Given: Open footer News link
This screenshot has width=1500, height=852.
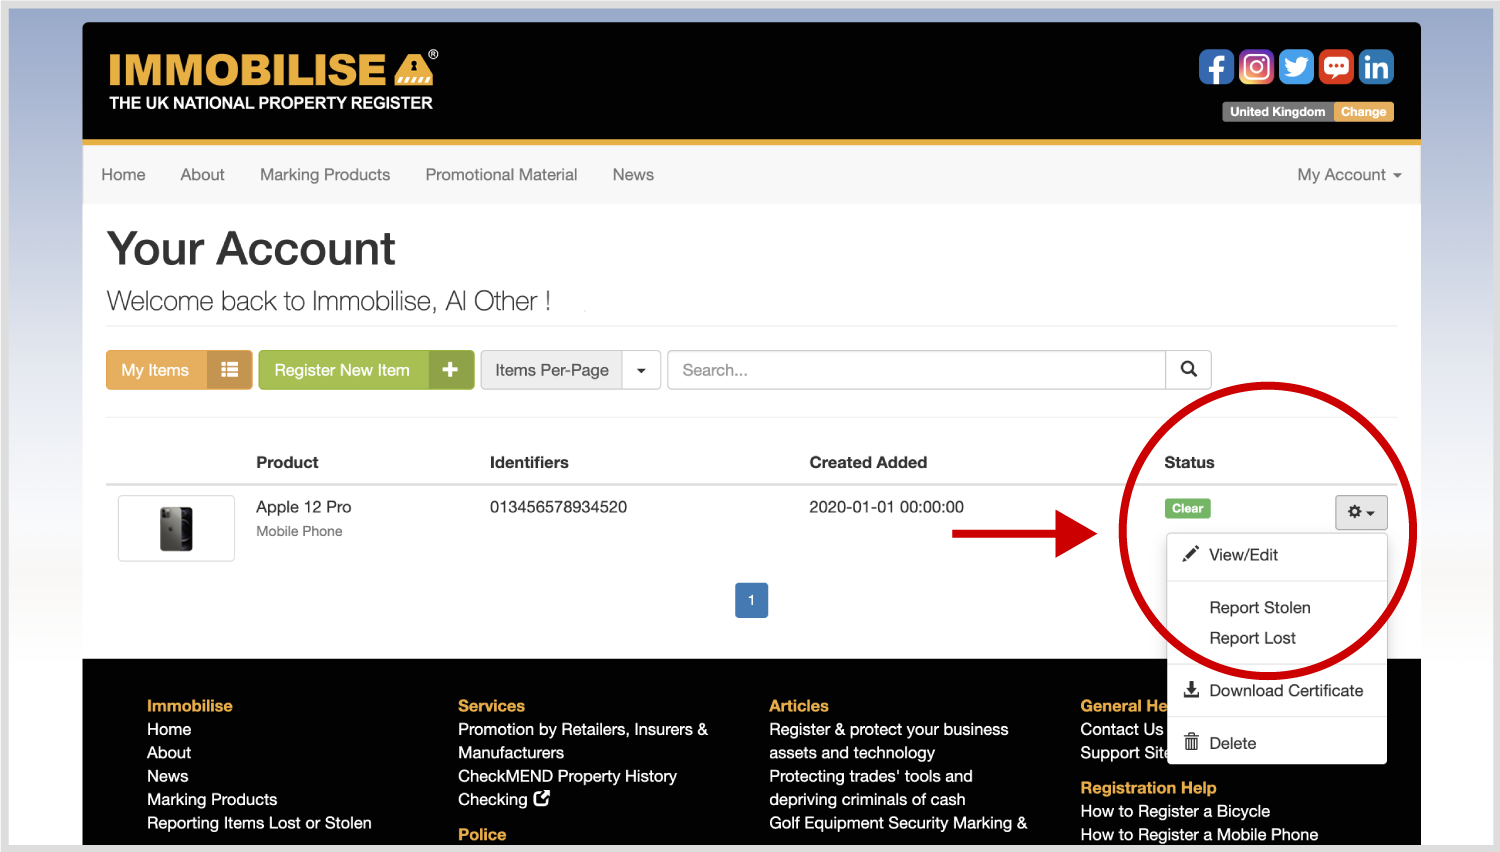Looking at the screenshot, I should pyautogui.click(x=167, y=776).
